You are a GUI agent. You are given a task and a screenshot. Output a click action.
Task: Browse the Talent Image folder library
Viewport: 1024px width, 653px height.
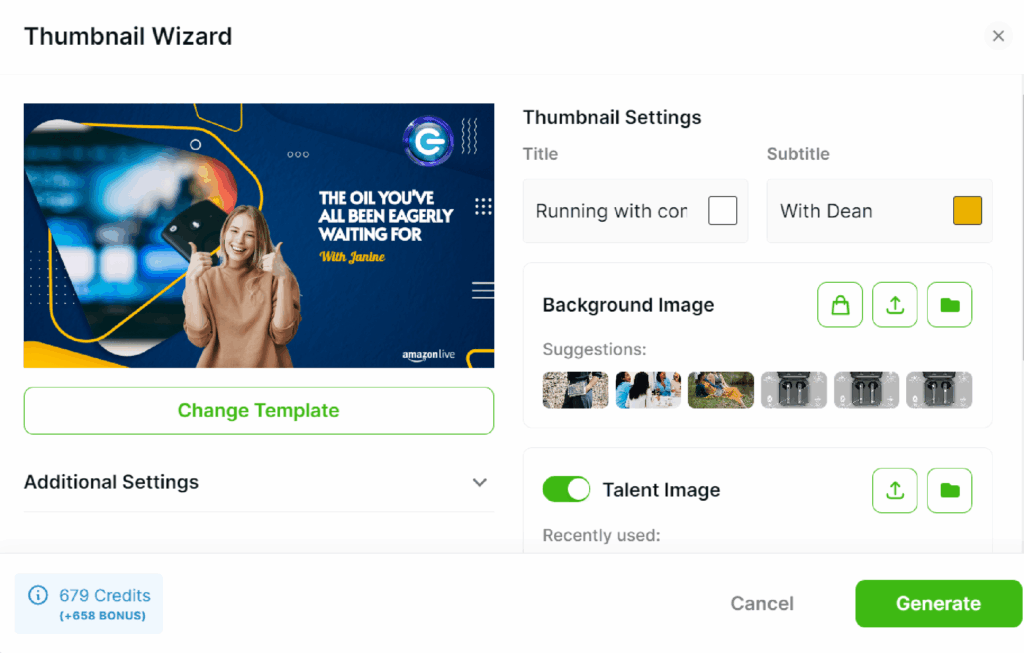pyautogui.click(x=949, y=490)
